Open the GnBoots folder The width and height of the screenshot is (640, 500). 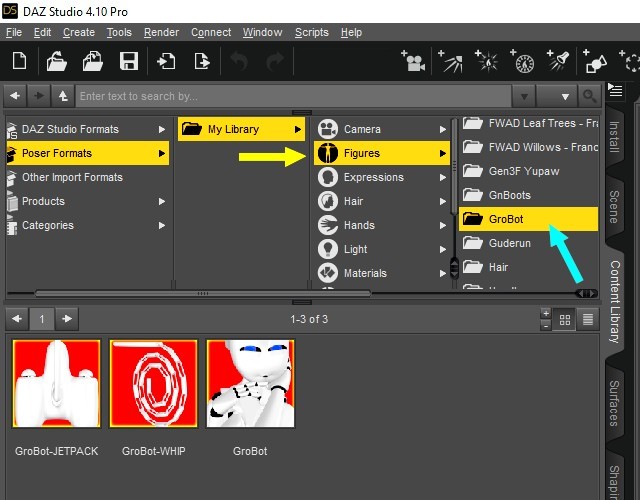(529, 195)
